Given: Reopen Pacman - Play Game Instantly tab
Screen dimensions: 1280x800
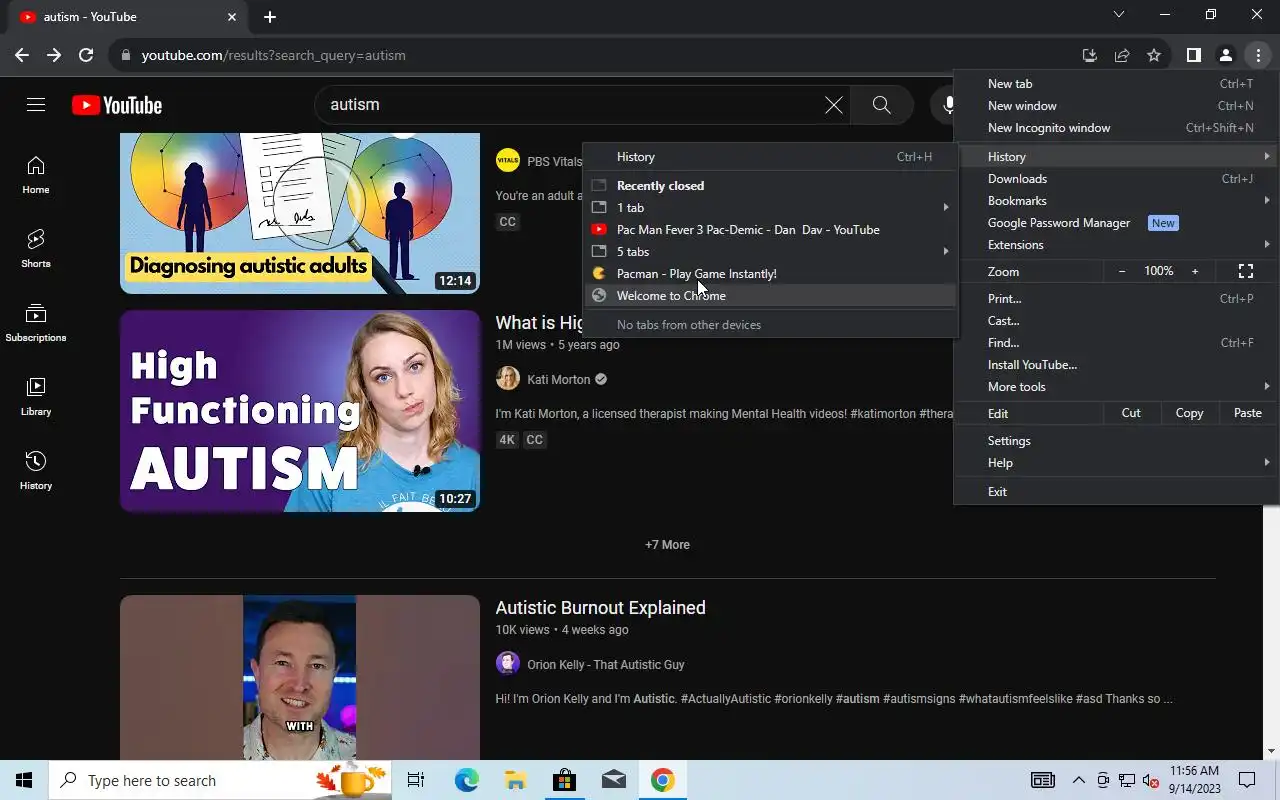Looking at the screenshot, I should pos(770,273).
